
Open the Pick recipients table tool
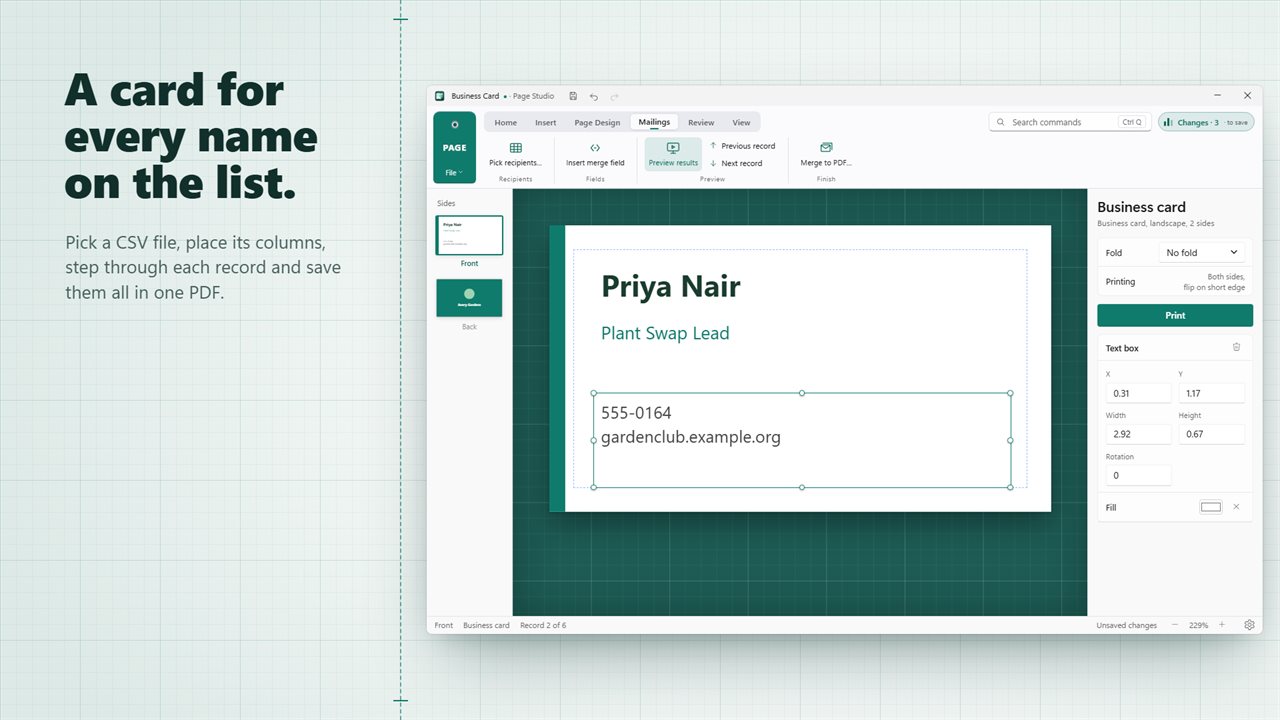click(515, 154)
